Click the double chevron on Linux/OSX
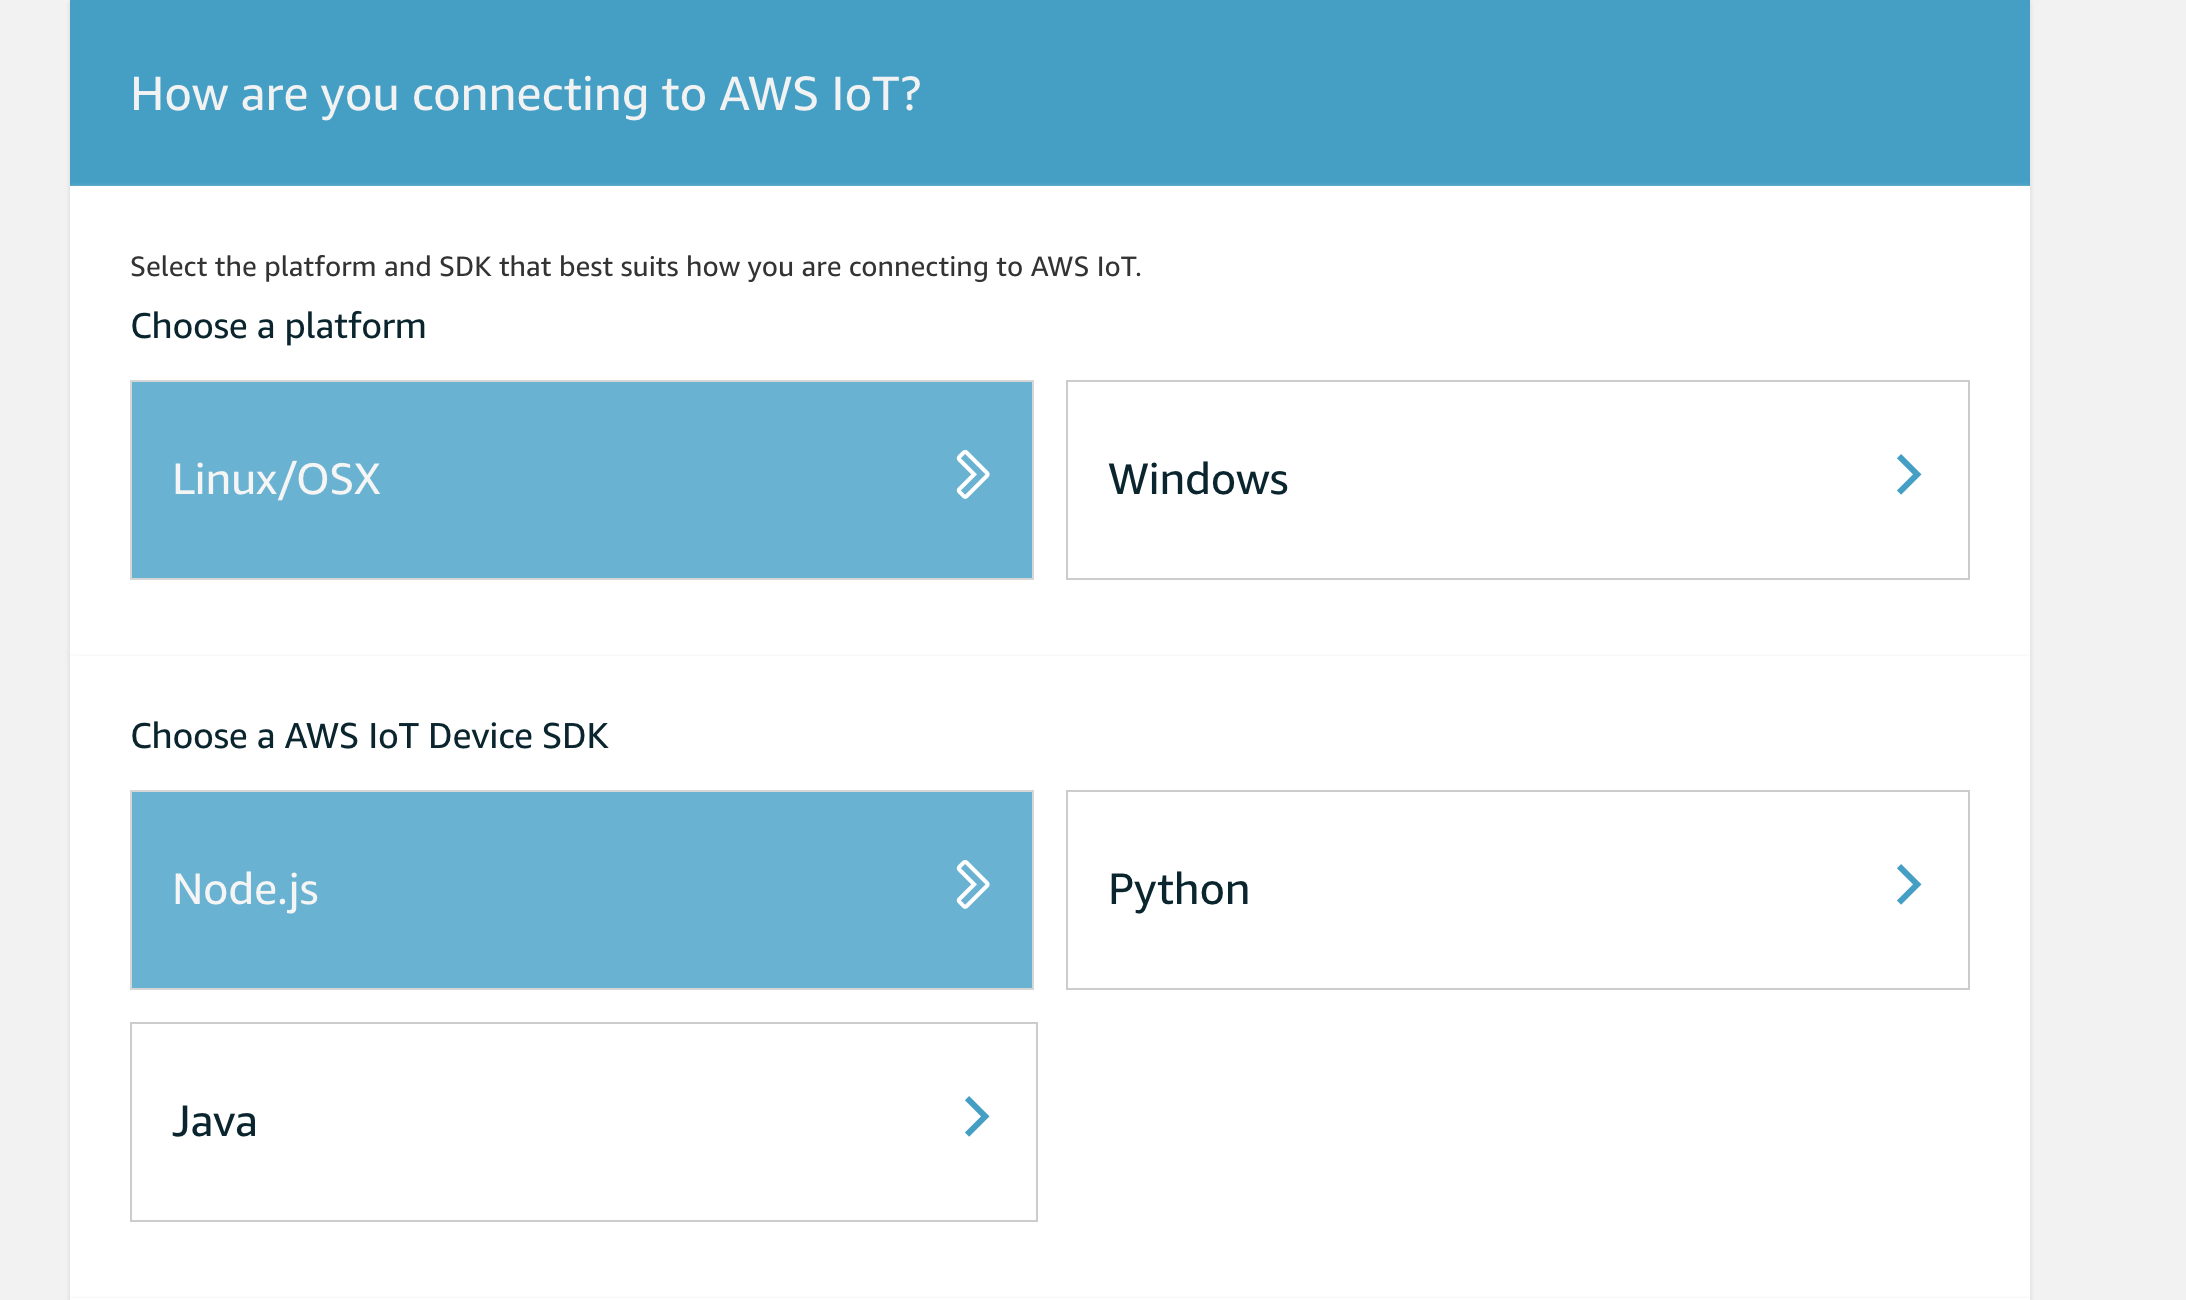The height and width of the screenshot is (1300, 2186). point(973,475)
